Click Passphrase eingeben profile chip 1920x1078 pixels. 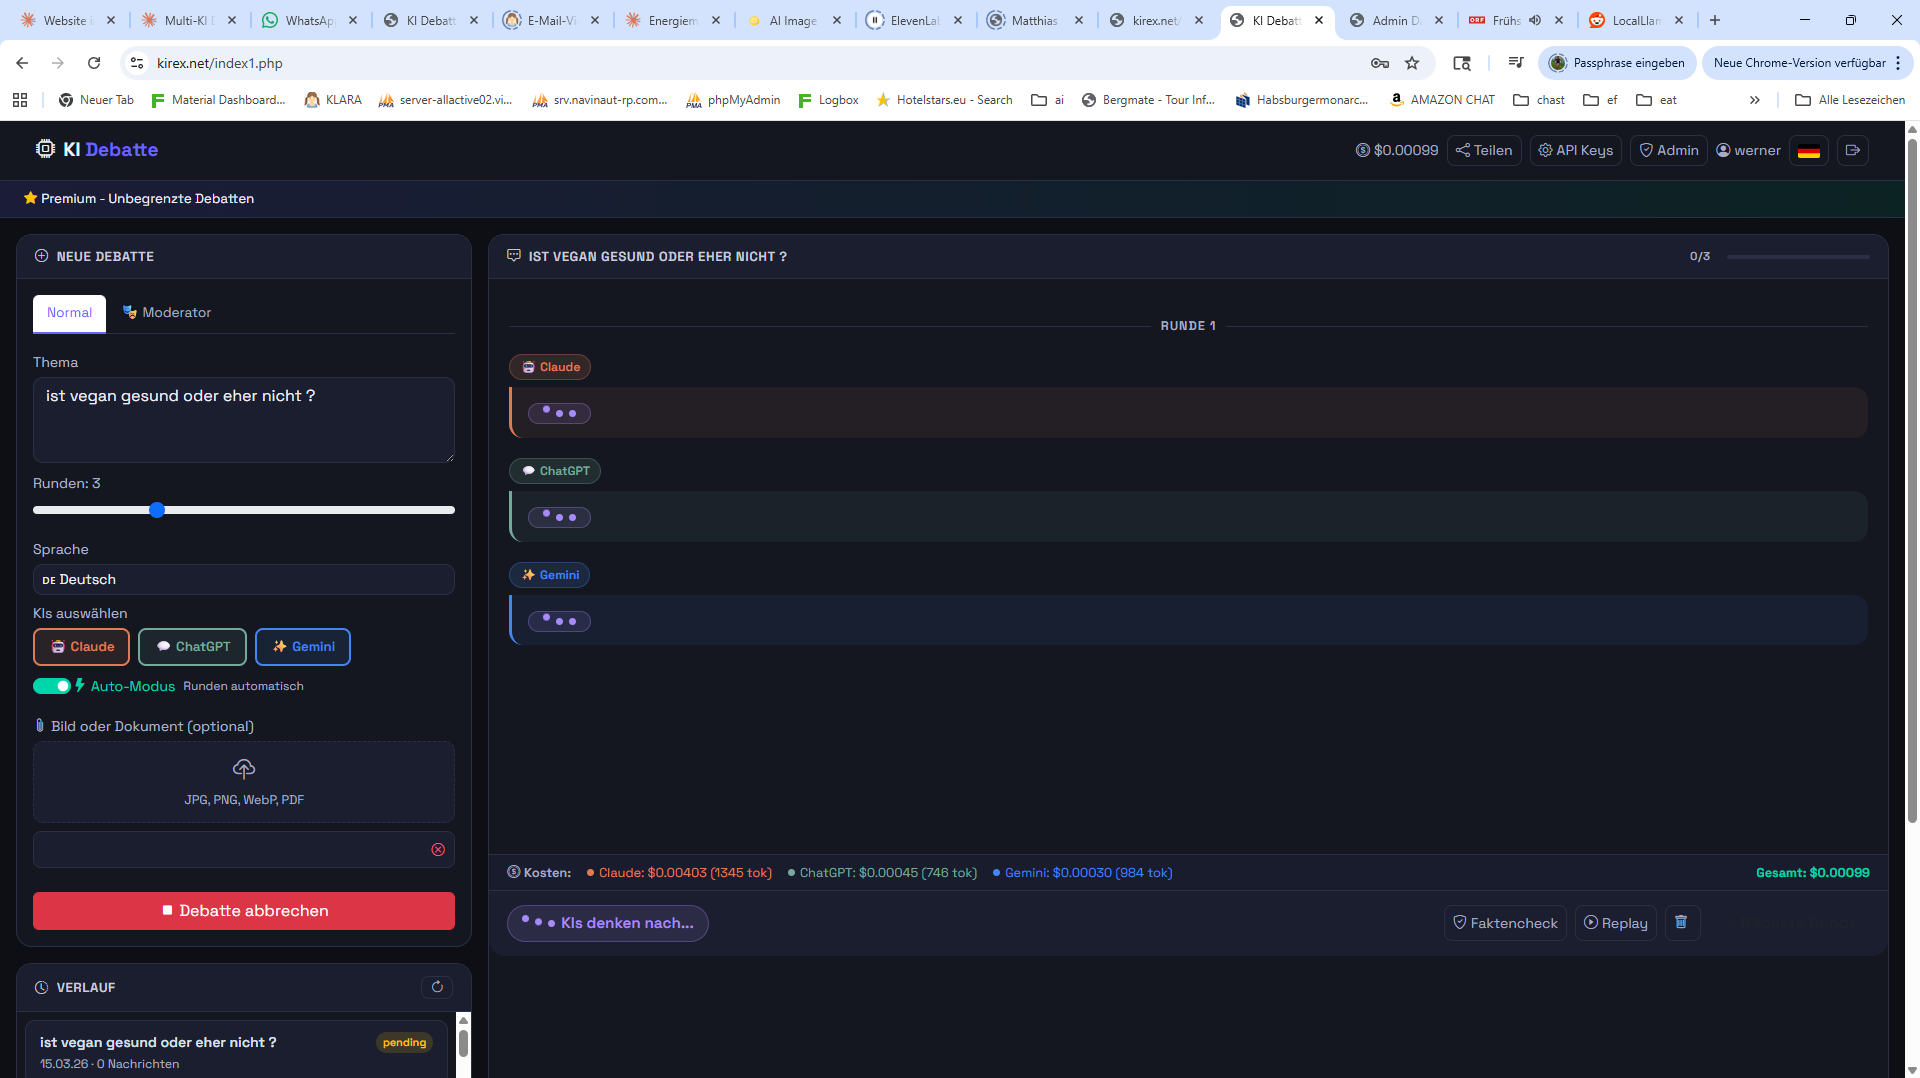[1617, 63]
